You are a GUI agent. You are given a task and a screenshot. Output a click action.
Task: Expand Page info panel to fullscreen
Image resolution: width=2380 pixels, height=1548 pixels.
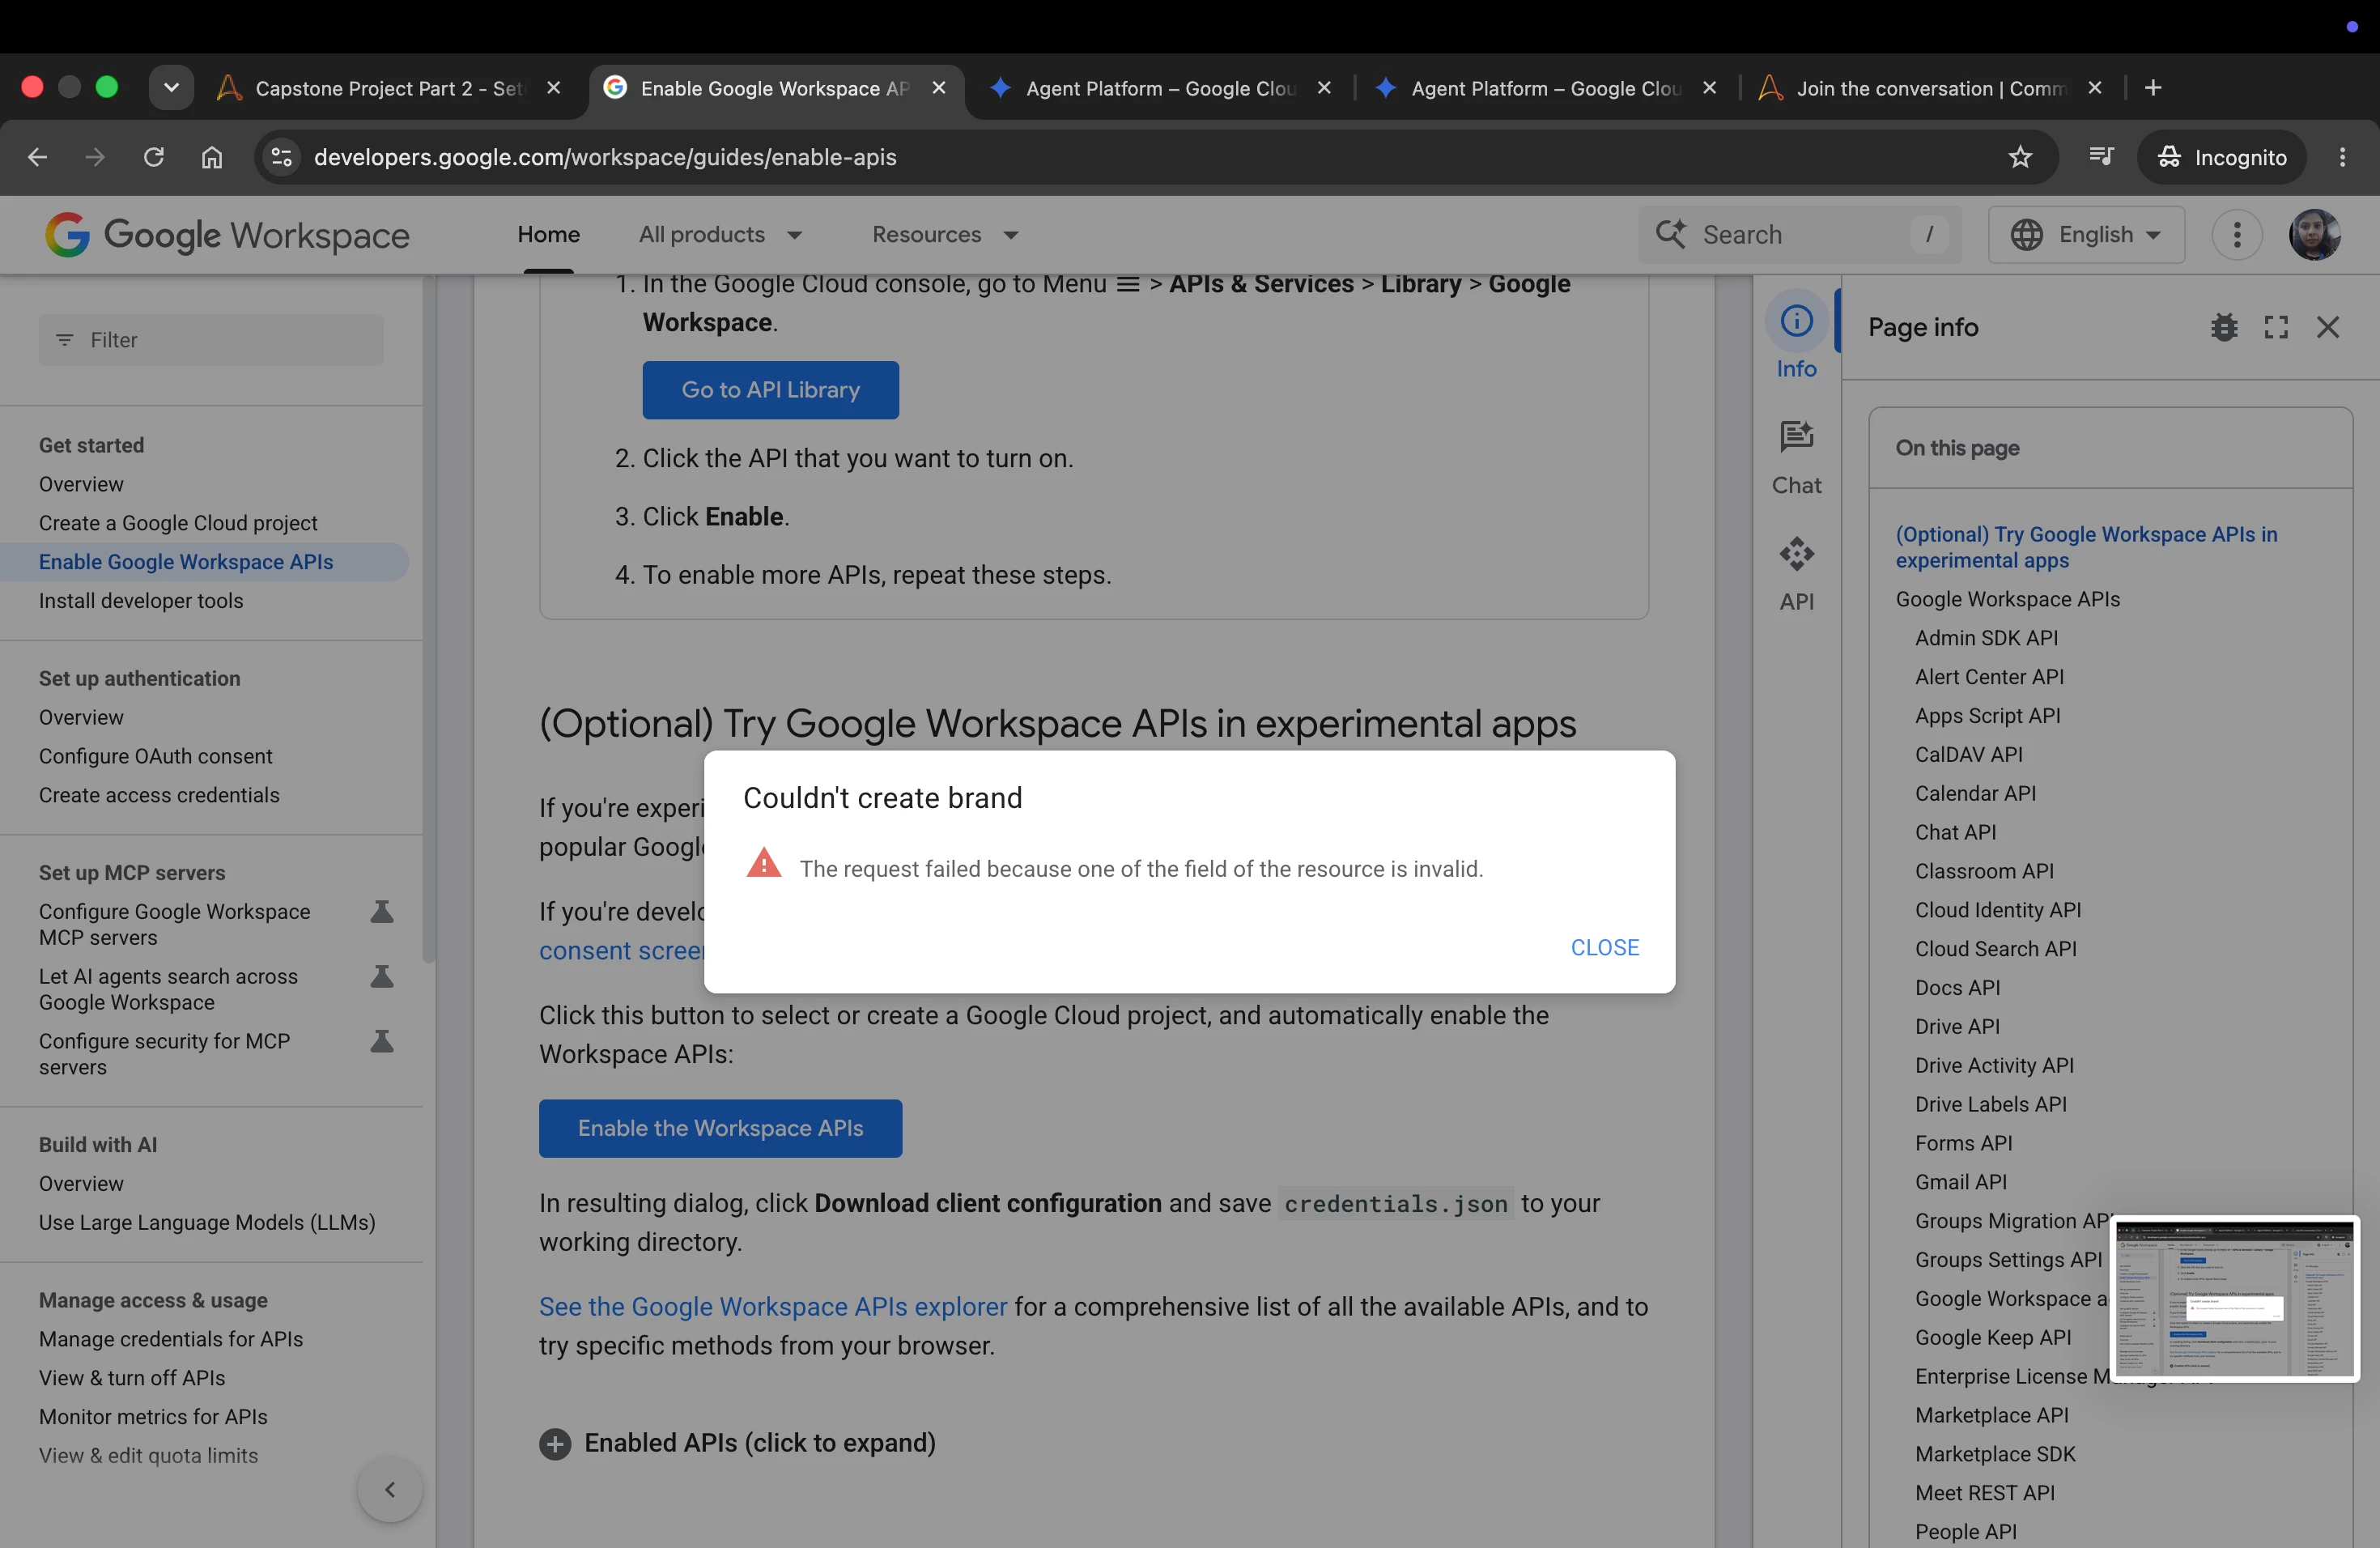(x=2276, y=327)
